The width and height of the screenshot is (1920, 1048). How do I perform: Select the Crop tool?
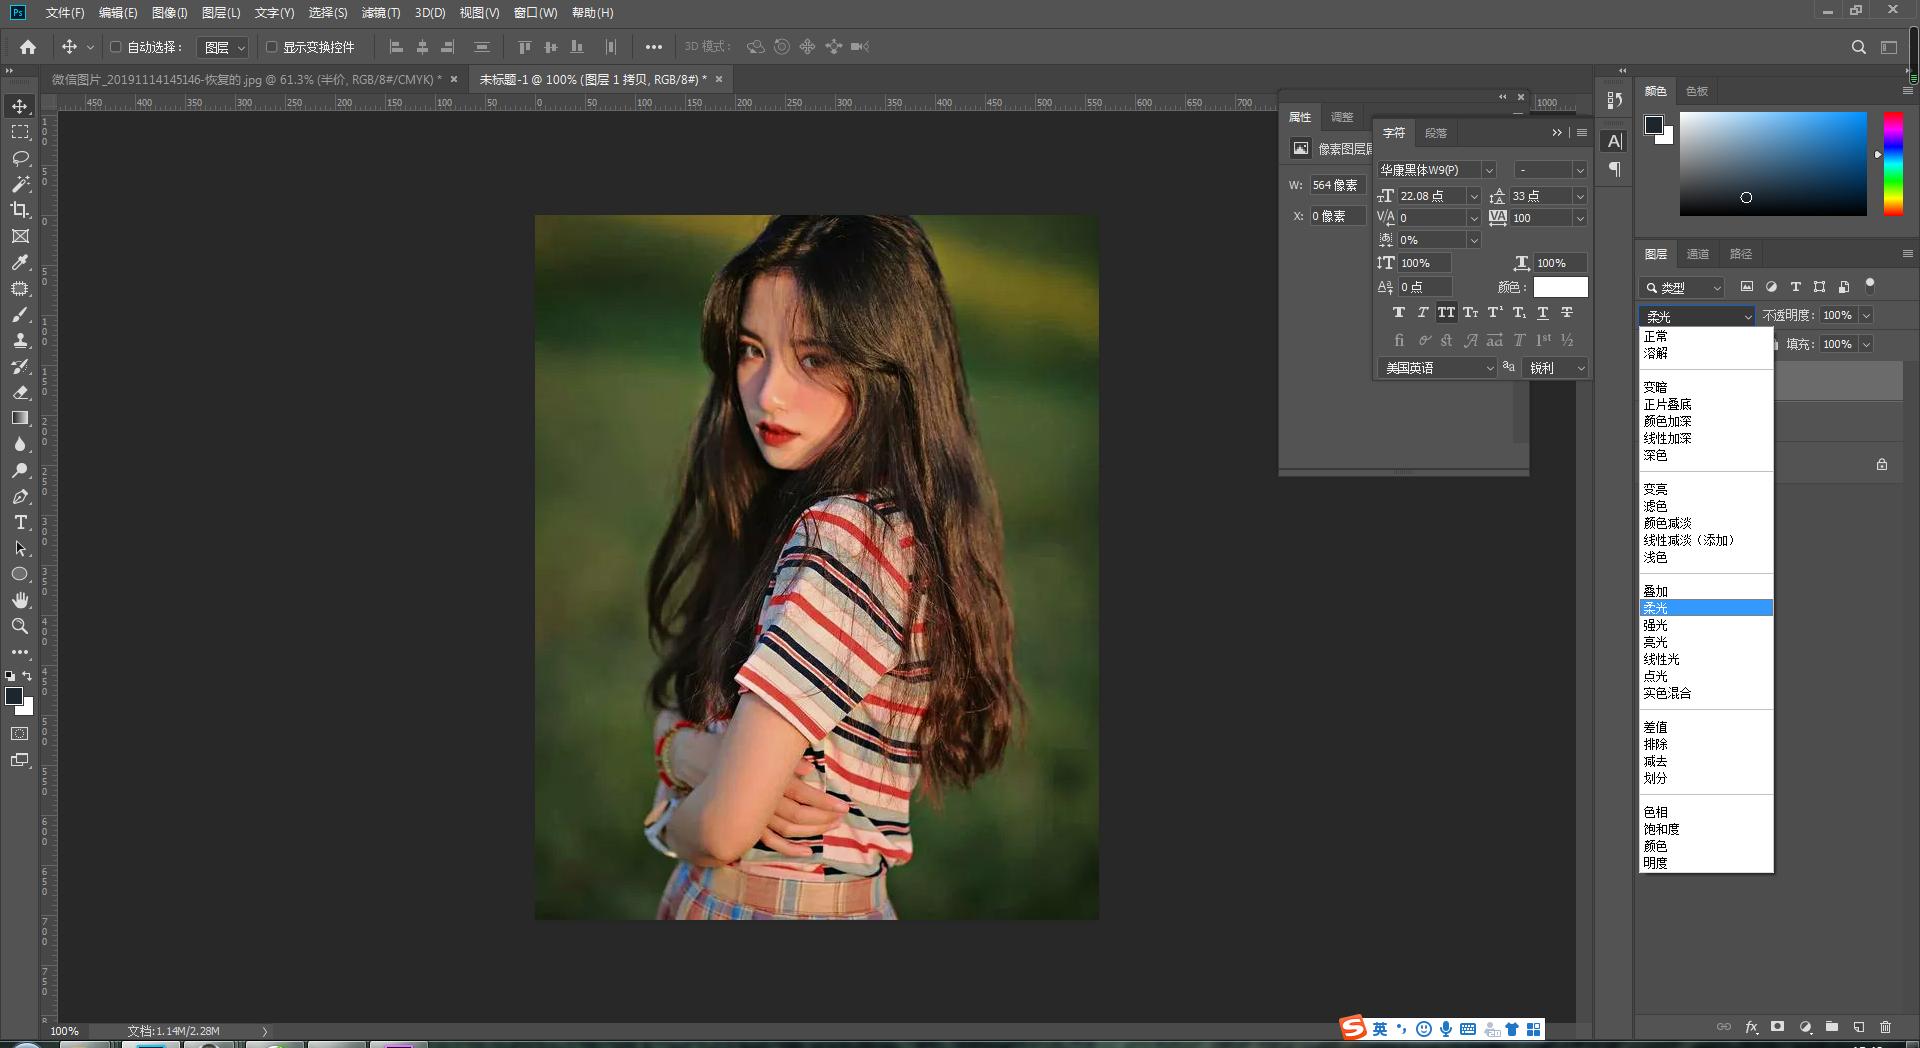[x=20, y=210]
